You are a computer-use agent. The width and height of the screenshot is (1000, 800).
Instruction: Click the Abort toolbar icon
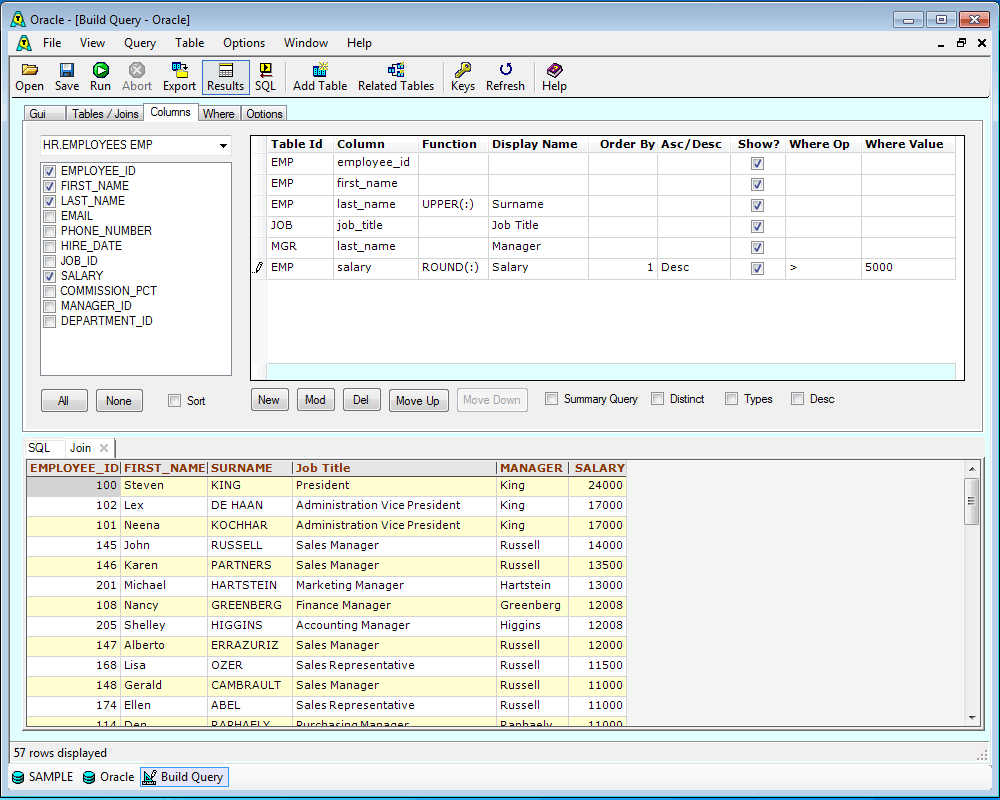click(137, 77)
